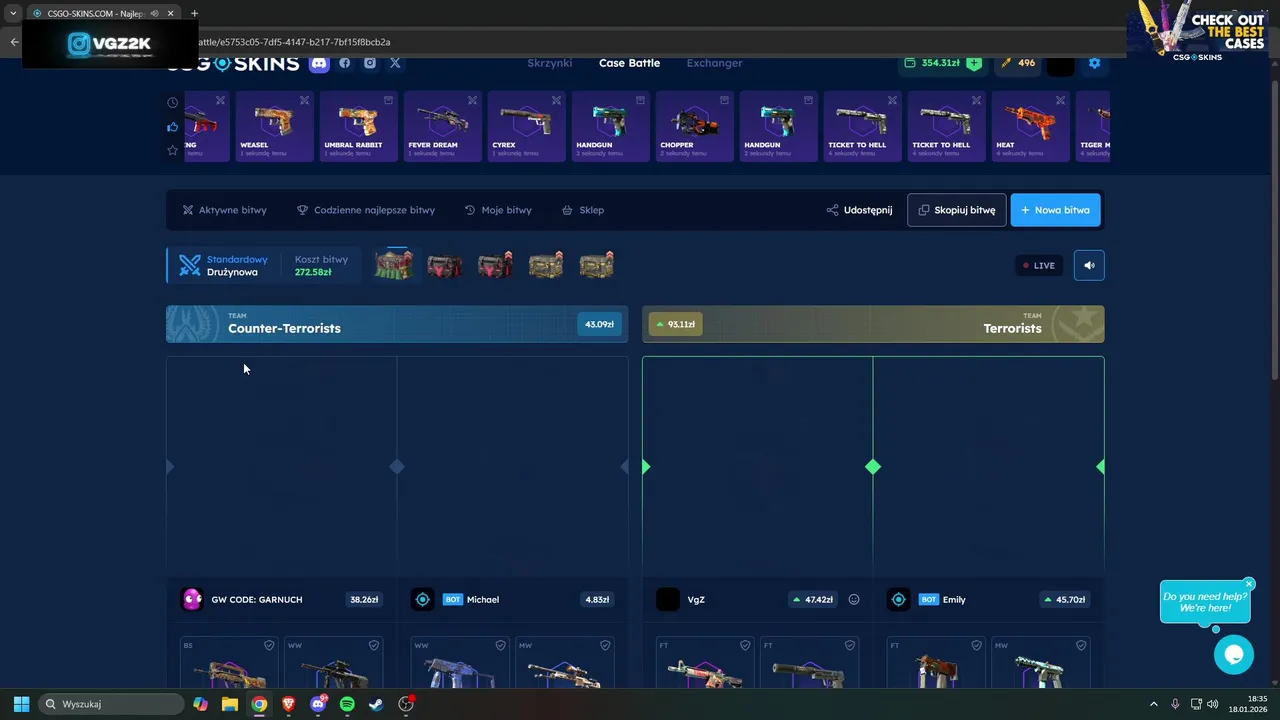Toggle microphone icon in system tray

[1175, 704]
